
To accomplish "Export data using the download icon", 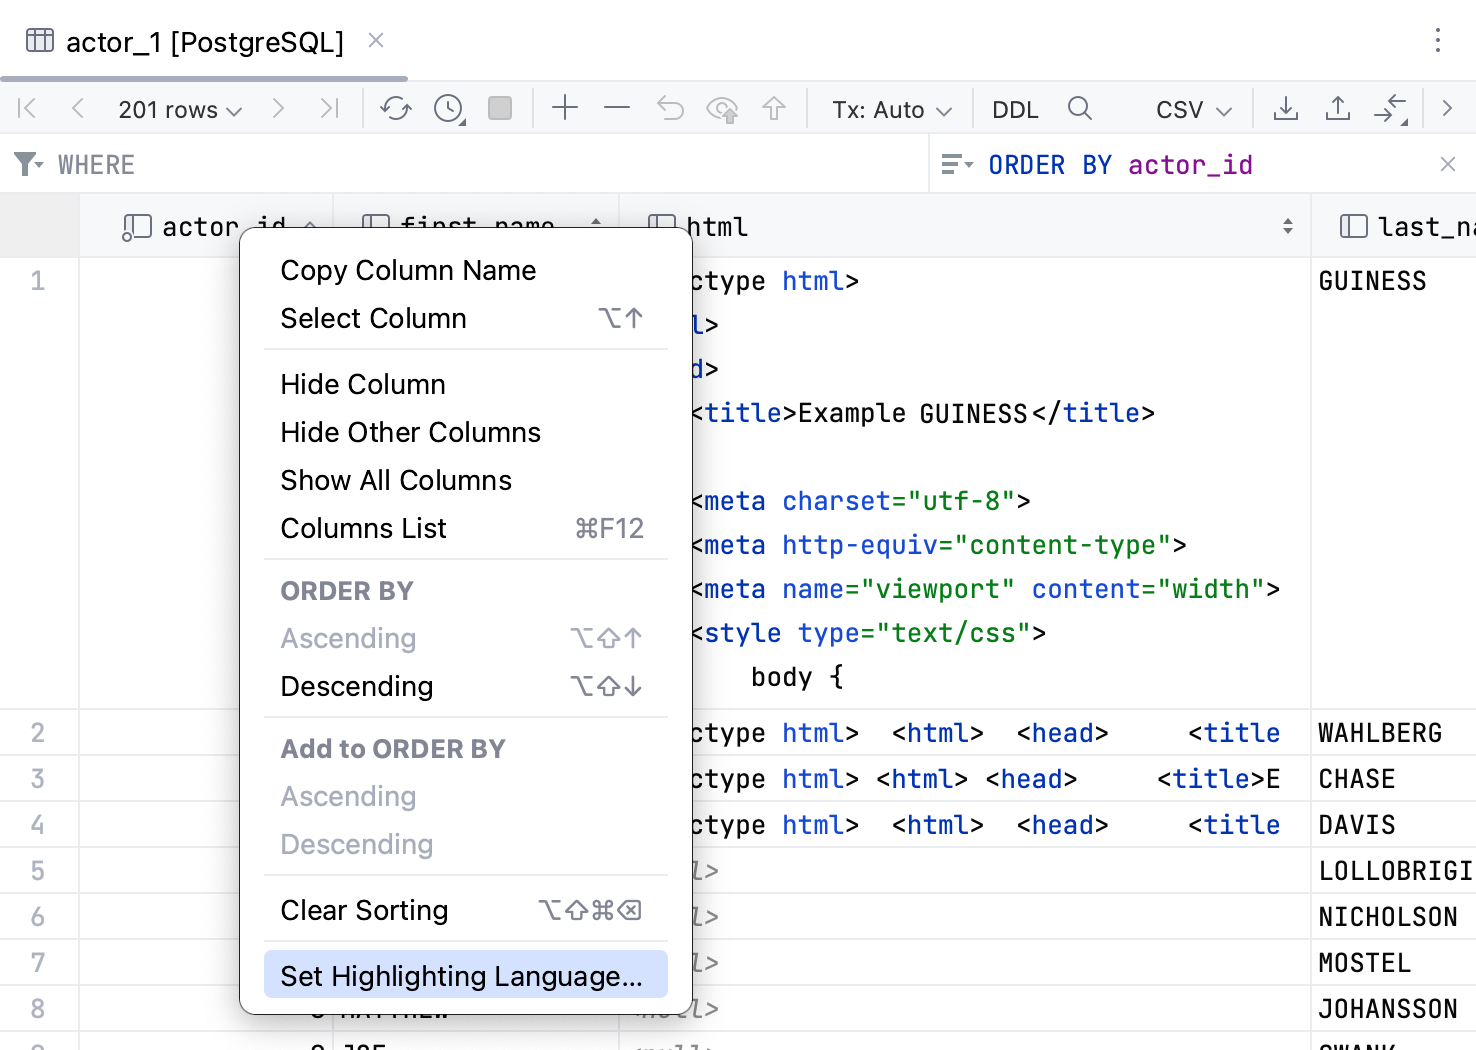I will click(x=1285, y=108).
